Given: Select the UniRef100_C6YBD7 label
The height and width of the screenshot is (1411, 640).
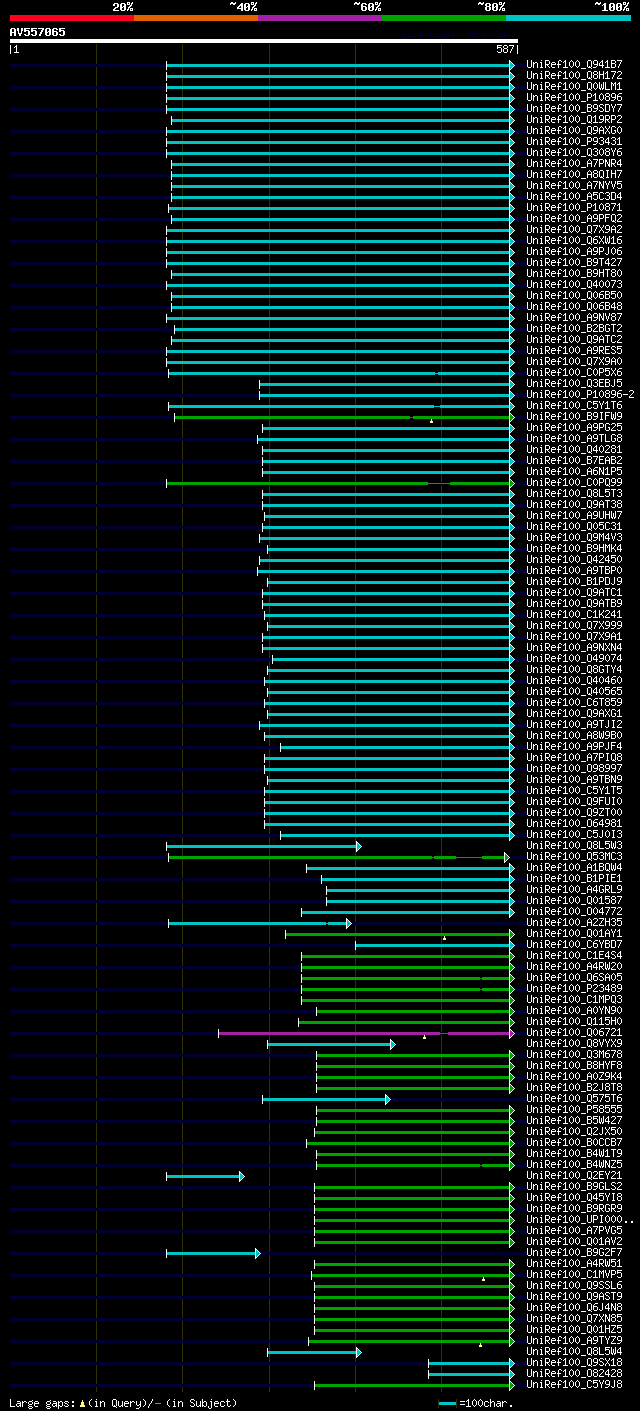Looking at the screenshot, I should [574, 944].
